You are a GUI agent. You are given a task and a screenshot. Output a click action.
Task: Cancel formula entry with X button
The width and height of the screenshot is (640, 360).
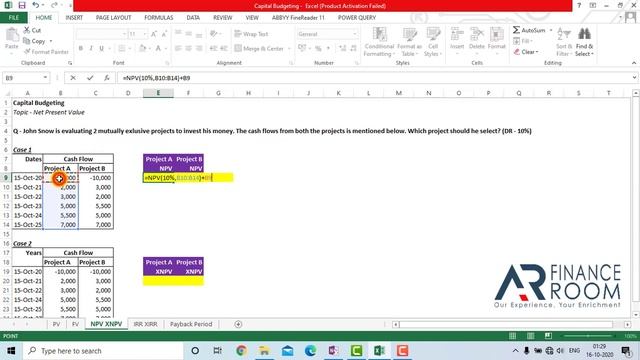pyautogui.click(x=73, y=78)
